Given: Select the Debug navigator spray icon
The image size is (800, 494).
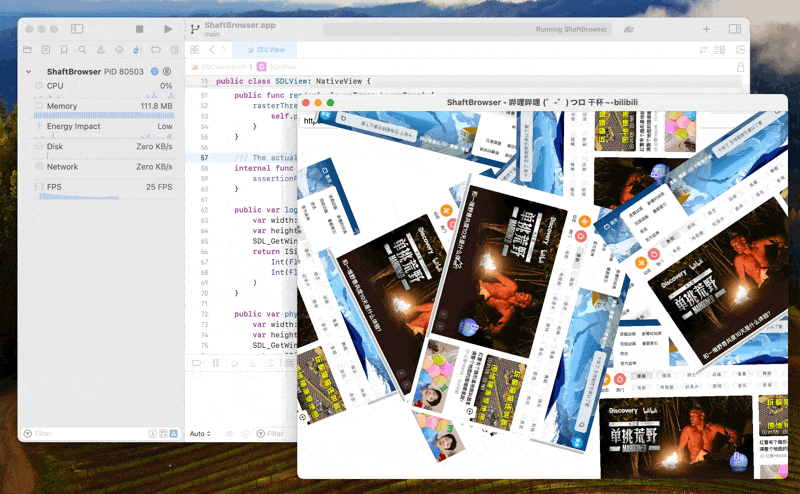Looking at the screenshot, I should [x=137, y=50].
